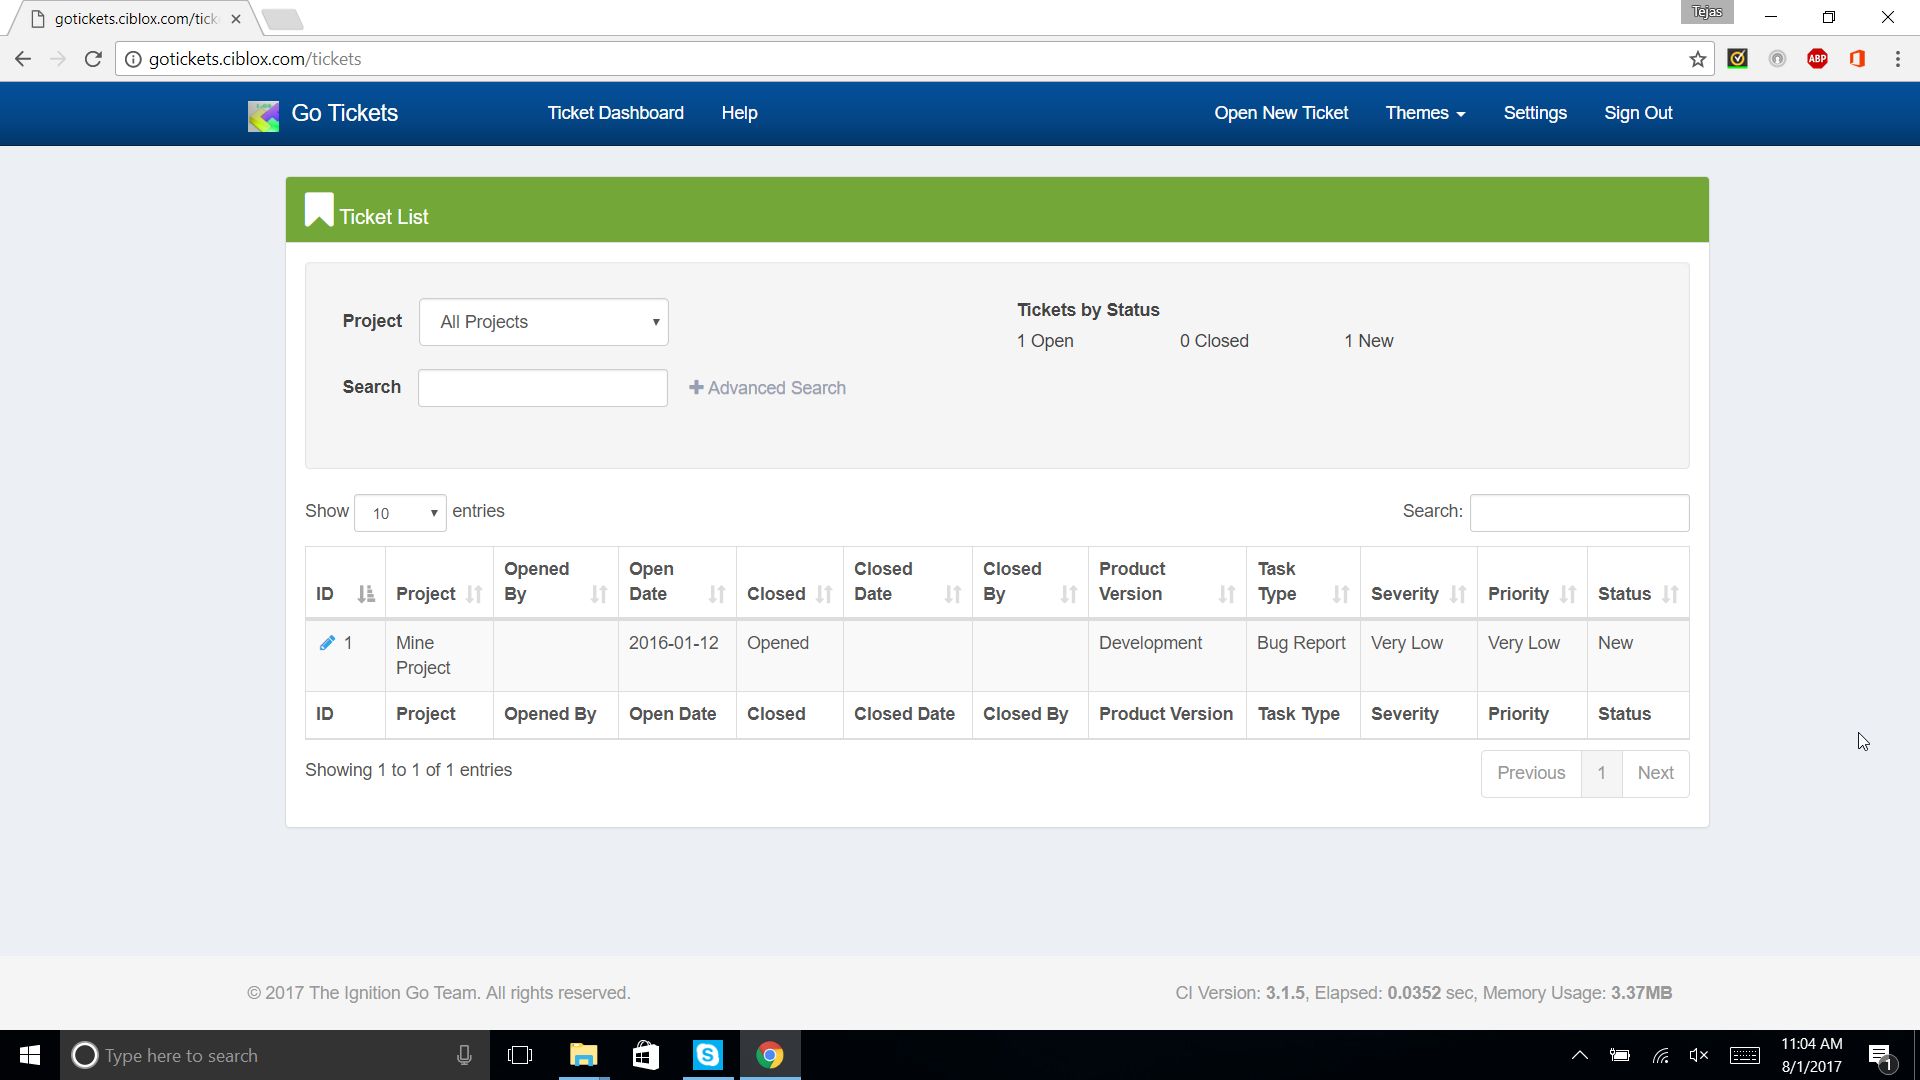
Task: Open the All Projects dropdown
Action: 543,322
